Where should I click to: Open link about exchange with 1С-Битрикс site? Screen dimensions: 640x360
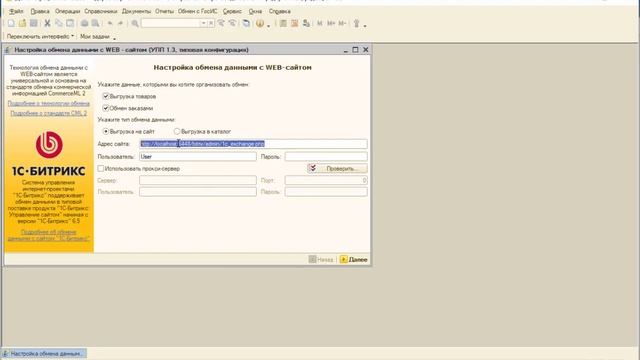point(49,235)
